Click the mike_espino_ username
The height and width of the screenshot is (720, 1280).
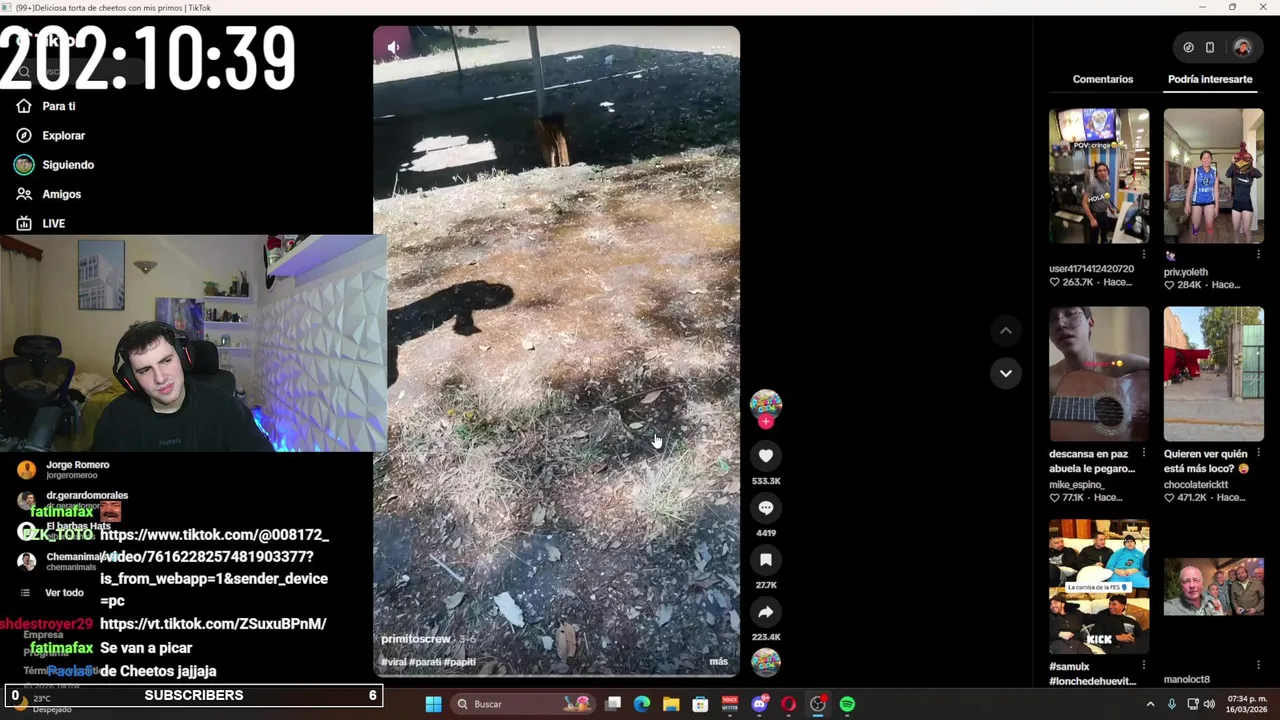tap(1077, 485)
